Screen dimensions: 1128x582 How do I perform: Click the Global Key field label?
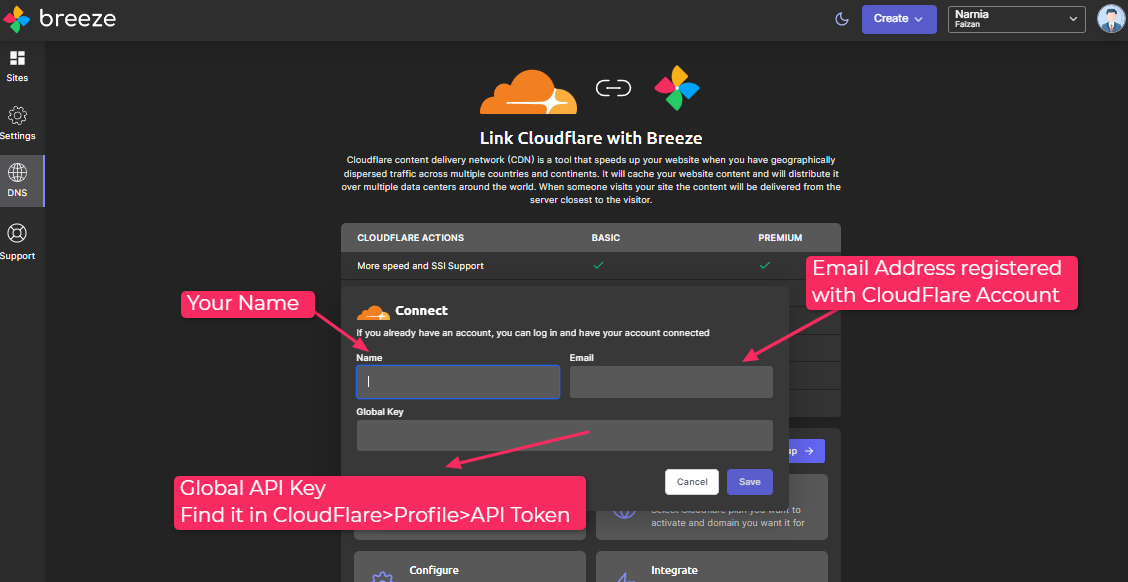click(378, 412)
